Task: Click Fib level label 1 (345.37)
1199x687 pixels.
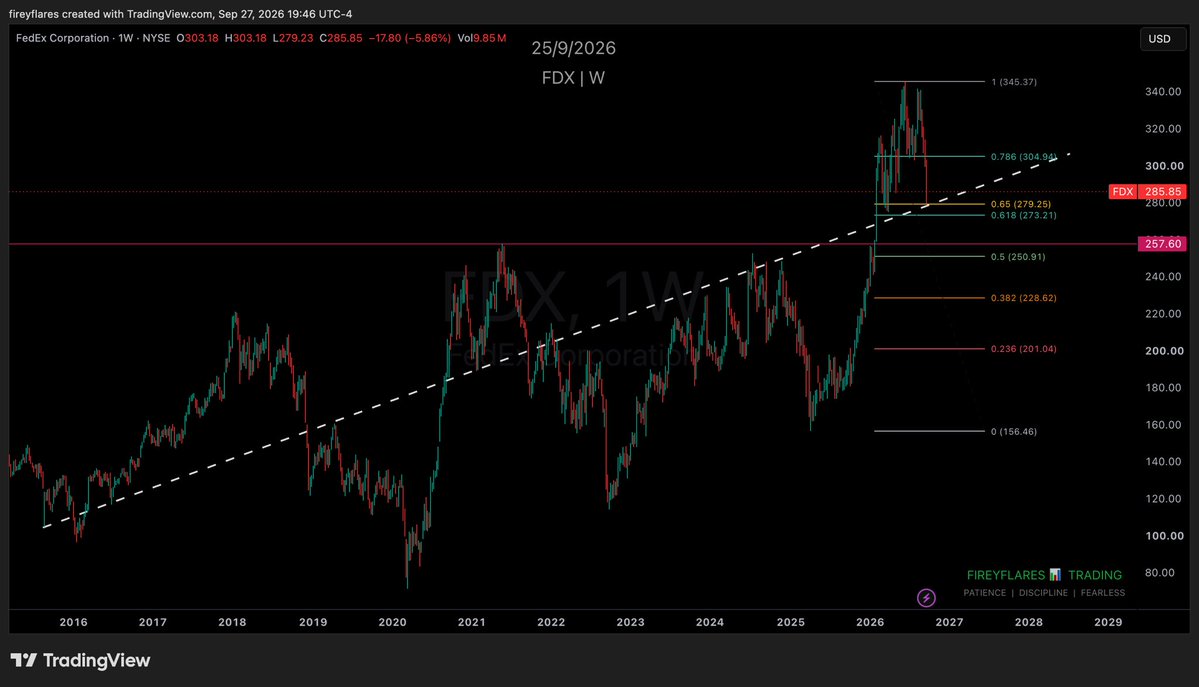Action: point(1014,82)
